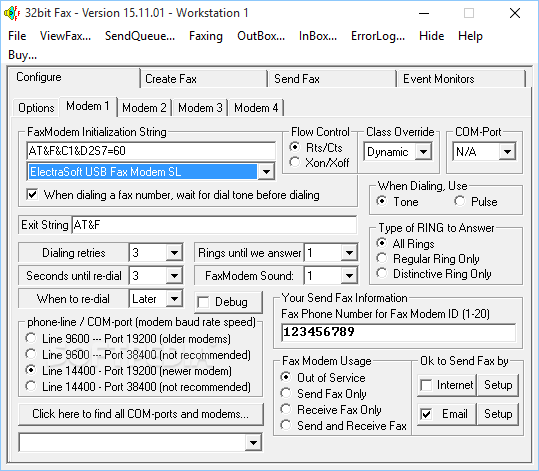
Task: Select Send and Receive Fax usage
Action: click(x=286, y=425)
